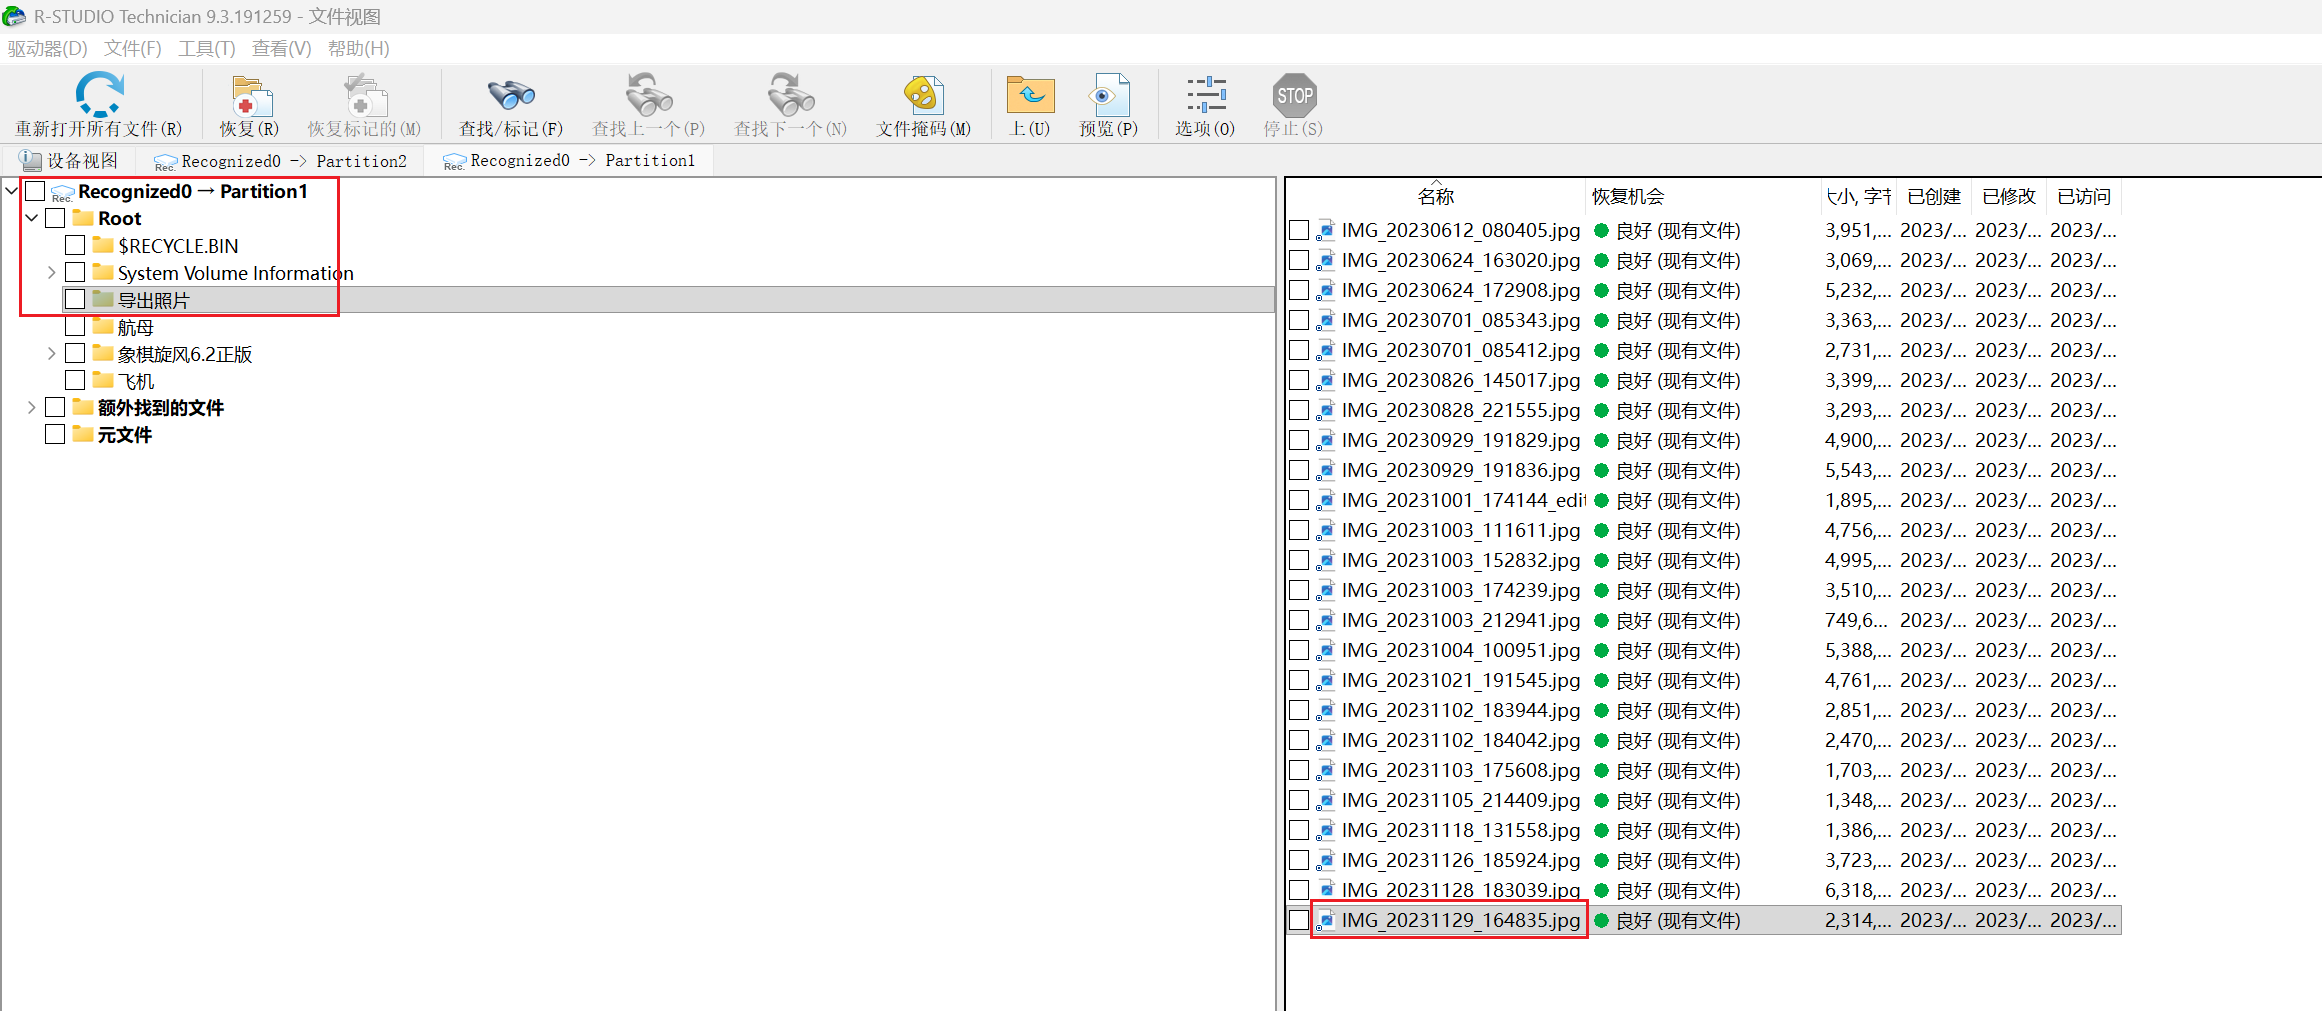
Task: Click the 恢复标记的 recover marked icon
Action: click(364, 96)
